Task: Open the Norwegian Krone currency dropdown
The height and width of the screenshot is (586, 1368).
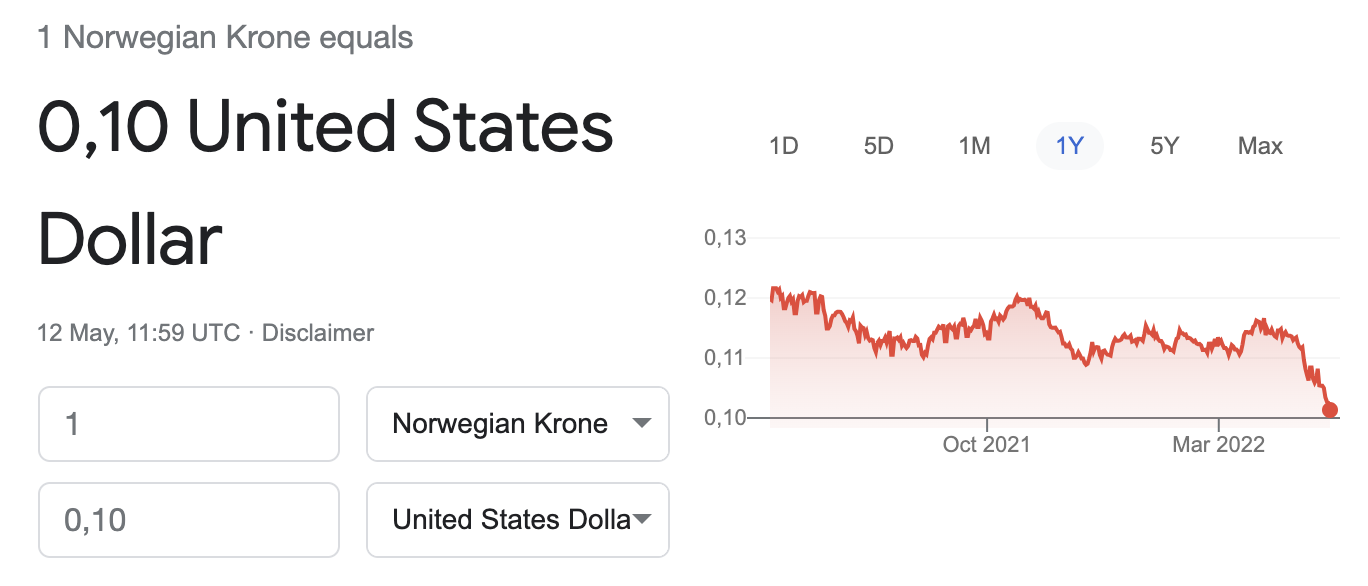Action: coord(518,424)
